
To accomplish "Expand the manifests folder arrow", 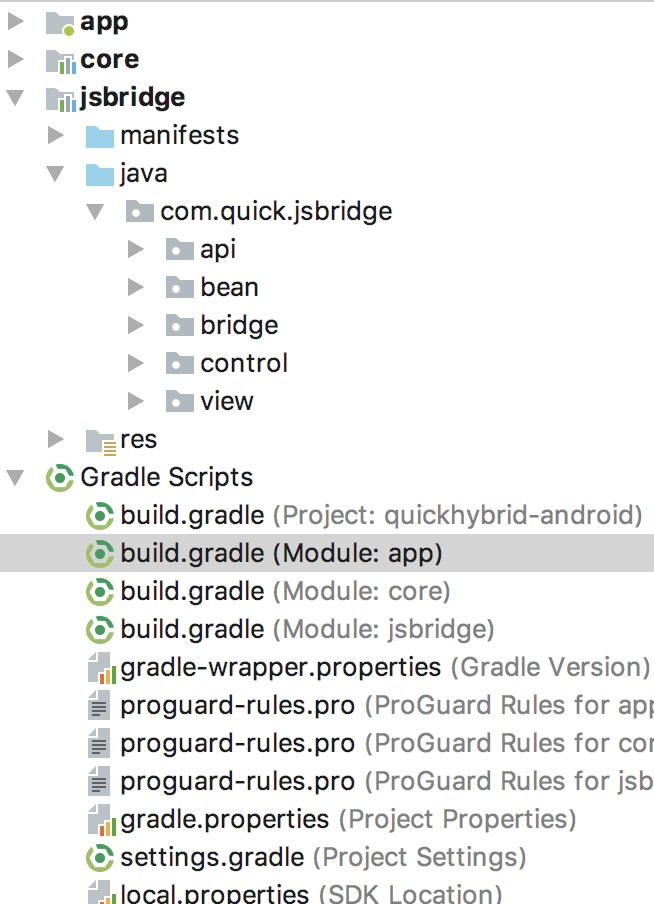I will pyautogui.click(x=56, y=135).
